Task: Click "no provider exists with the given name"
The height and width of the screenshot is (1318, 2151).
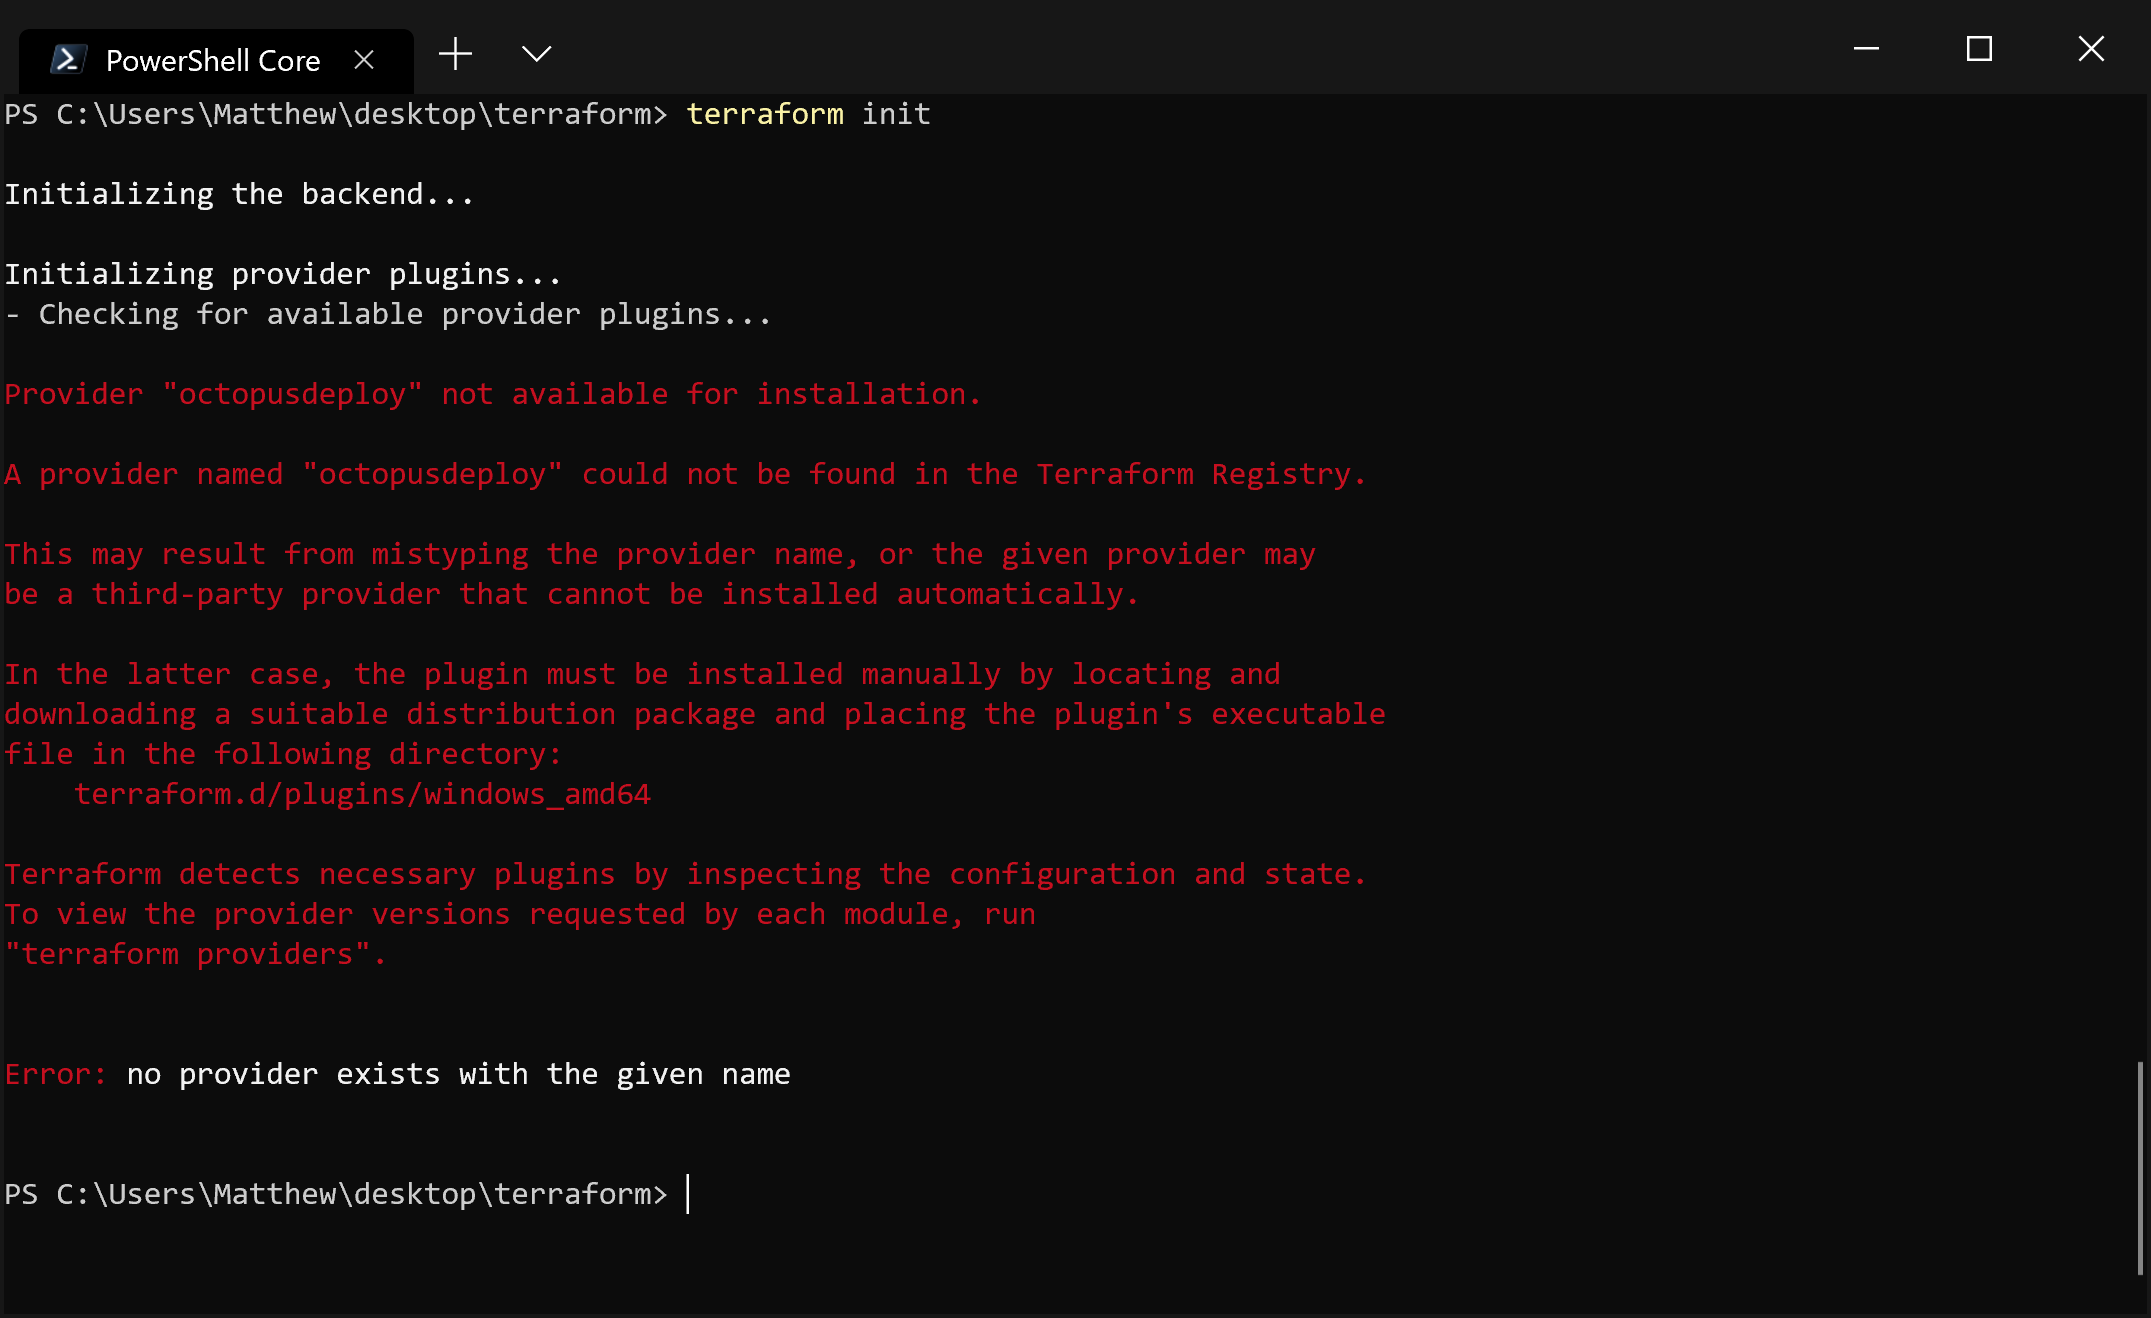Action: [458, 1074]
